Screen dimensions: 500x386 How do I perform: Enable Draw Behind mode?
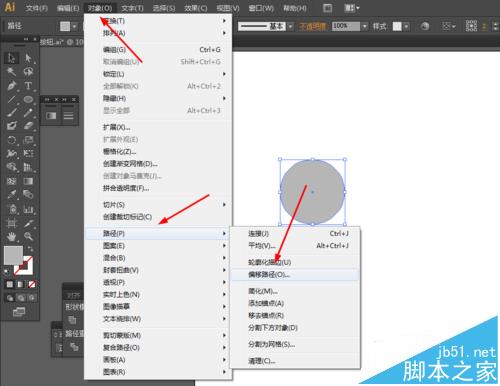point(21,298)
